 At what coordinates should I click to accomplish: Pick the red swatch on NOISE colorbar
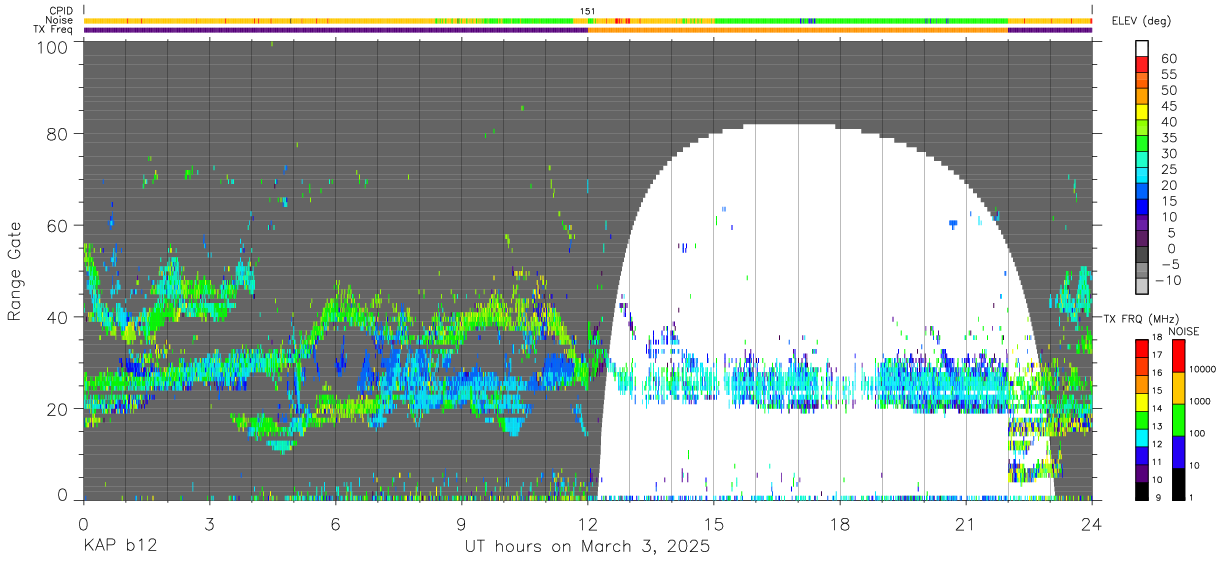[x=1178, y=356]
